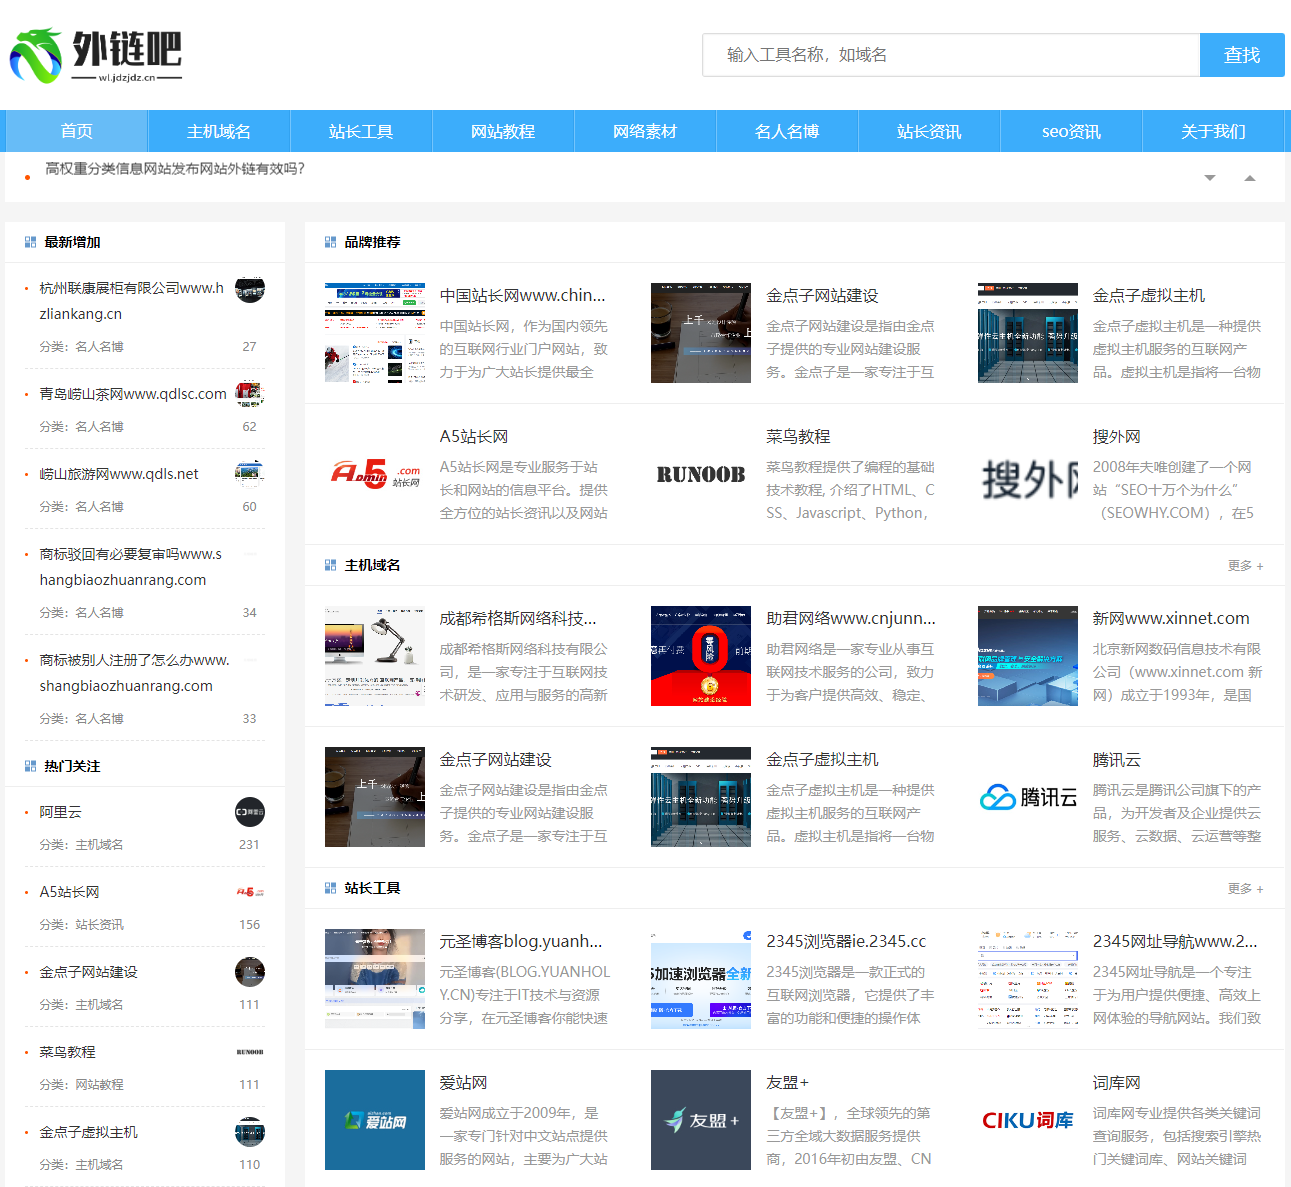
Task: Open 2345浏览器ie.2345.cc title link
Action: (x=846, y=941)
